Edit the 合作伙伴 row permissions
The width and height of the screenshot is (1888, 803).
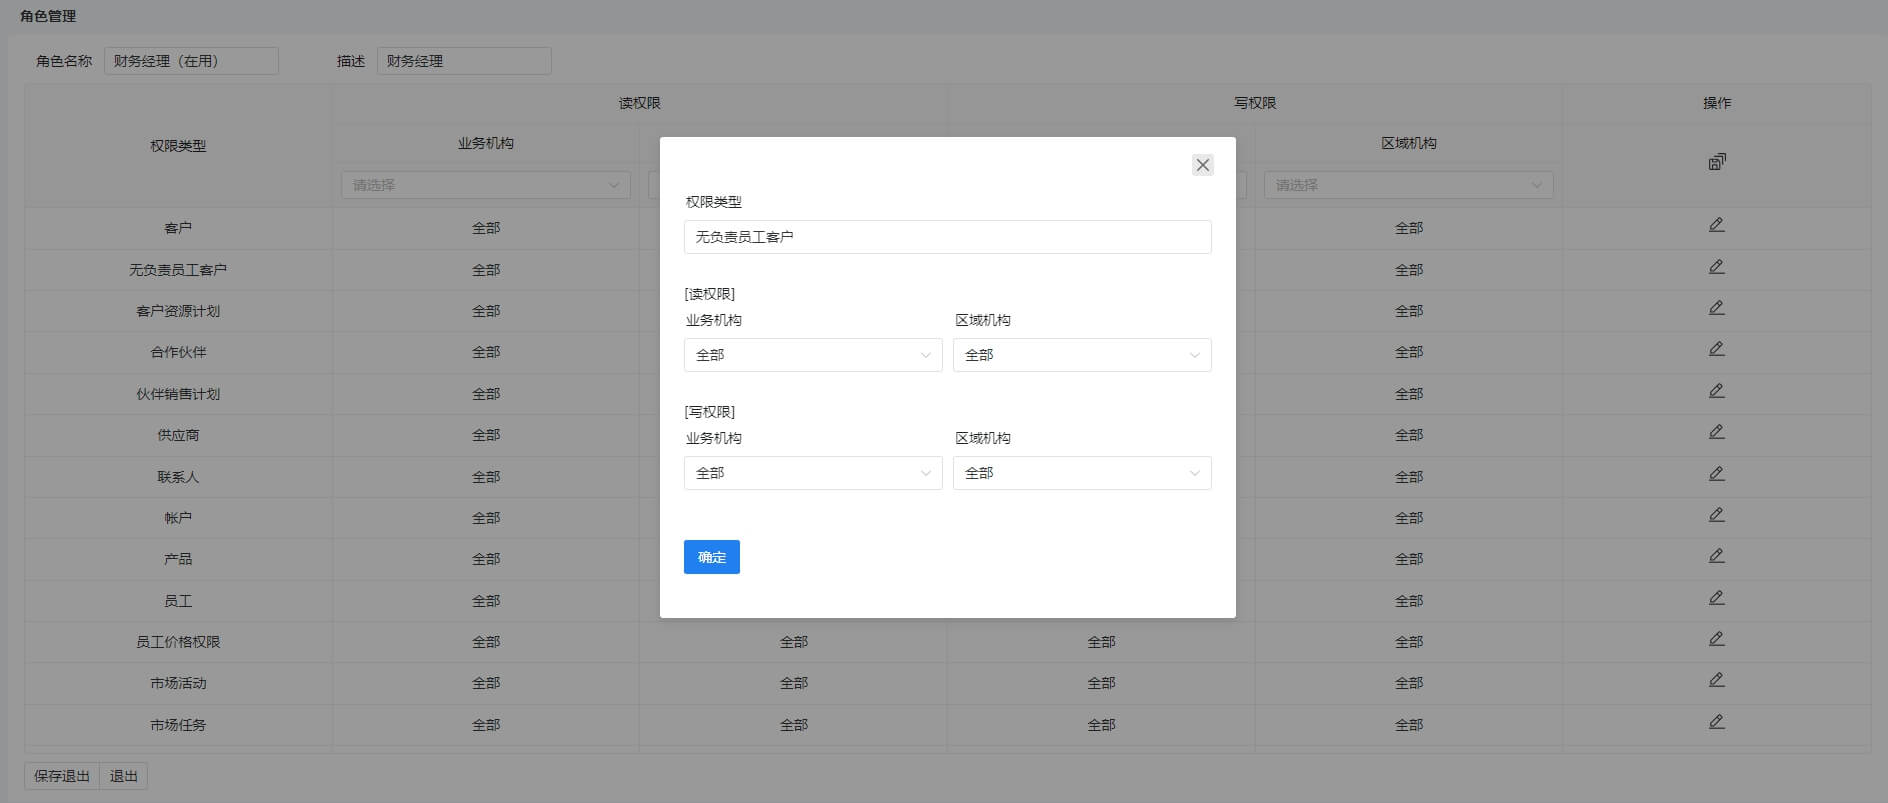(1717, 349)
